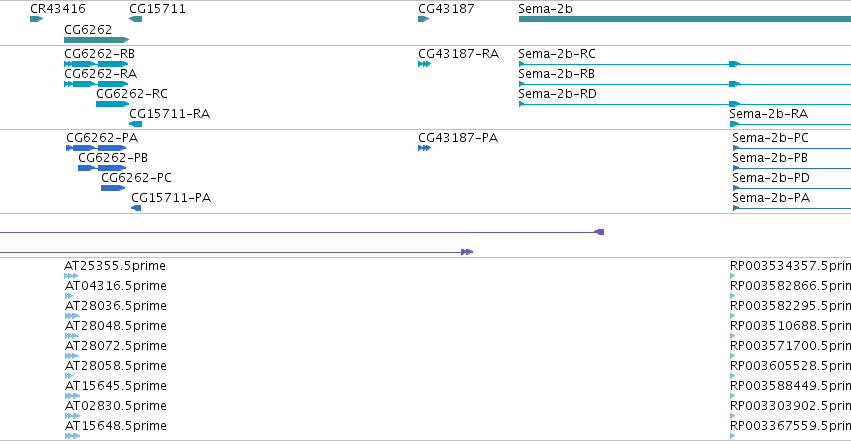Select the CG6262-PC protein glyph
This screenshot has width=851, height=441.
click(x=113, y=188)
